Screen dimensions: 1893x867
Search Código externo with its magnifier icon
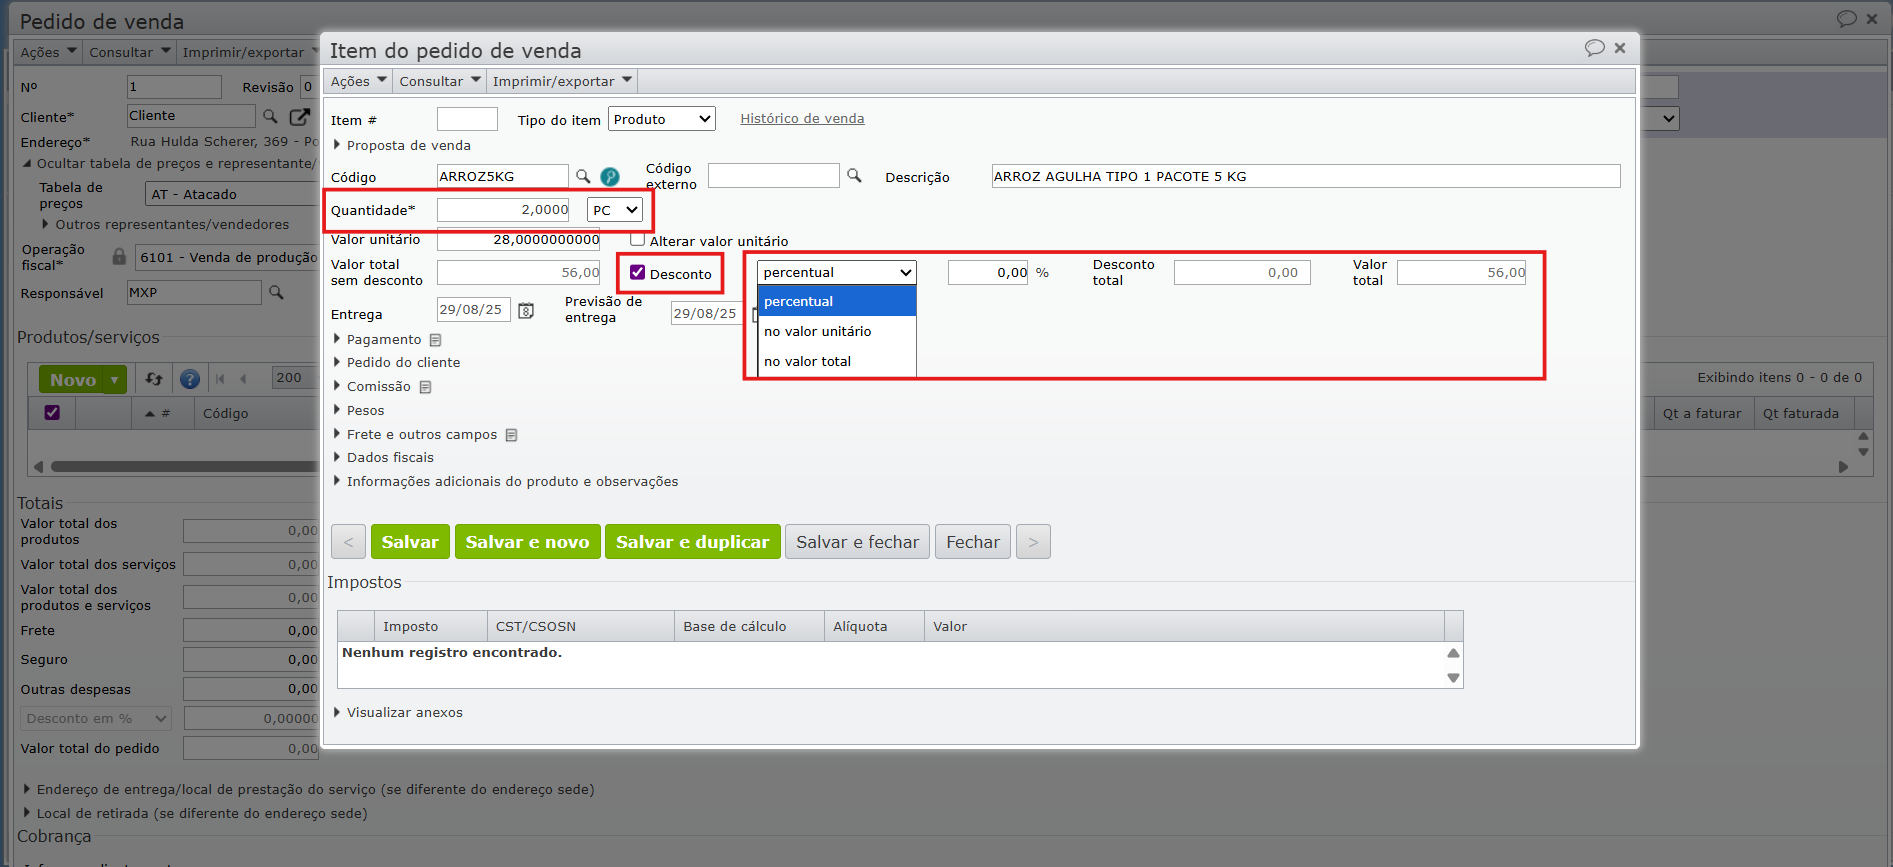point(854,175)
